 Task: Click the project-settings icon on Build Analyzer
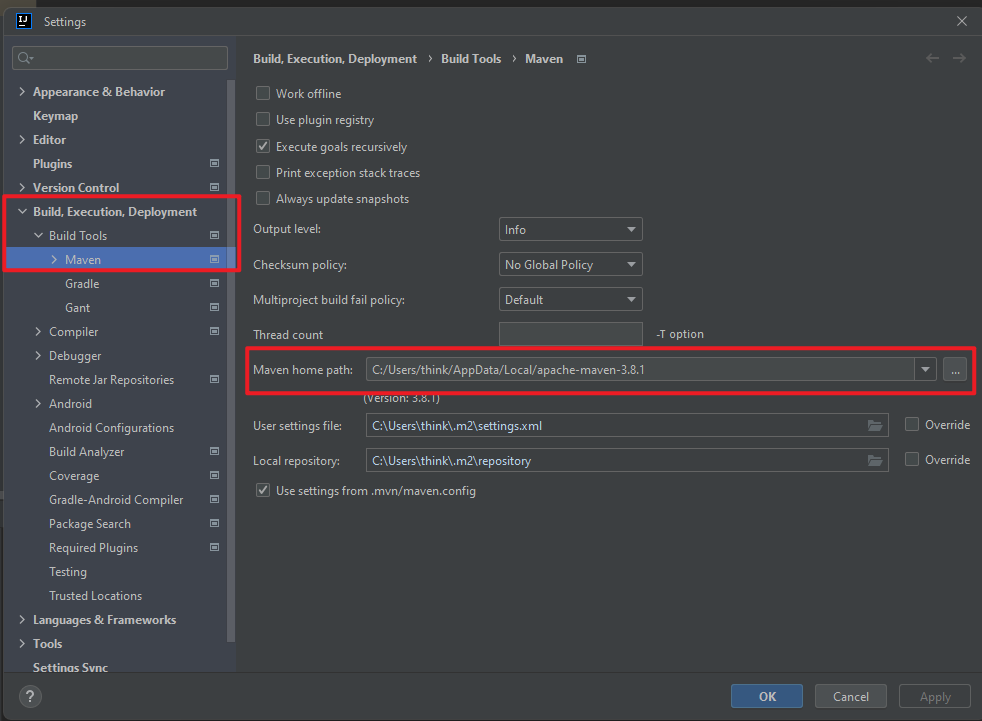tap(214, 452)
